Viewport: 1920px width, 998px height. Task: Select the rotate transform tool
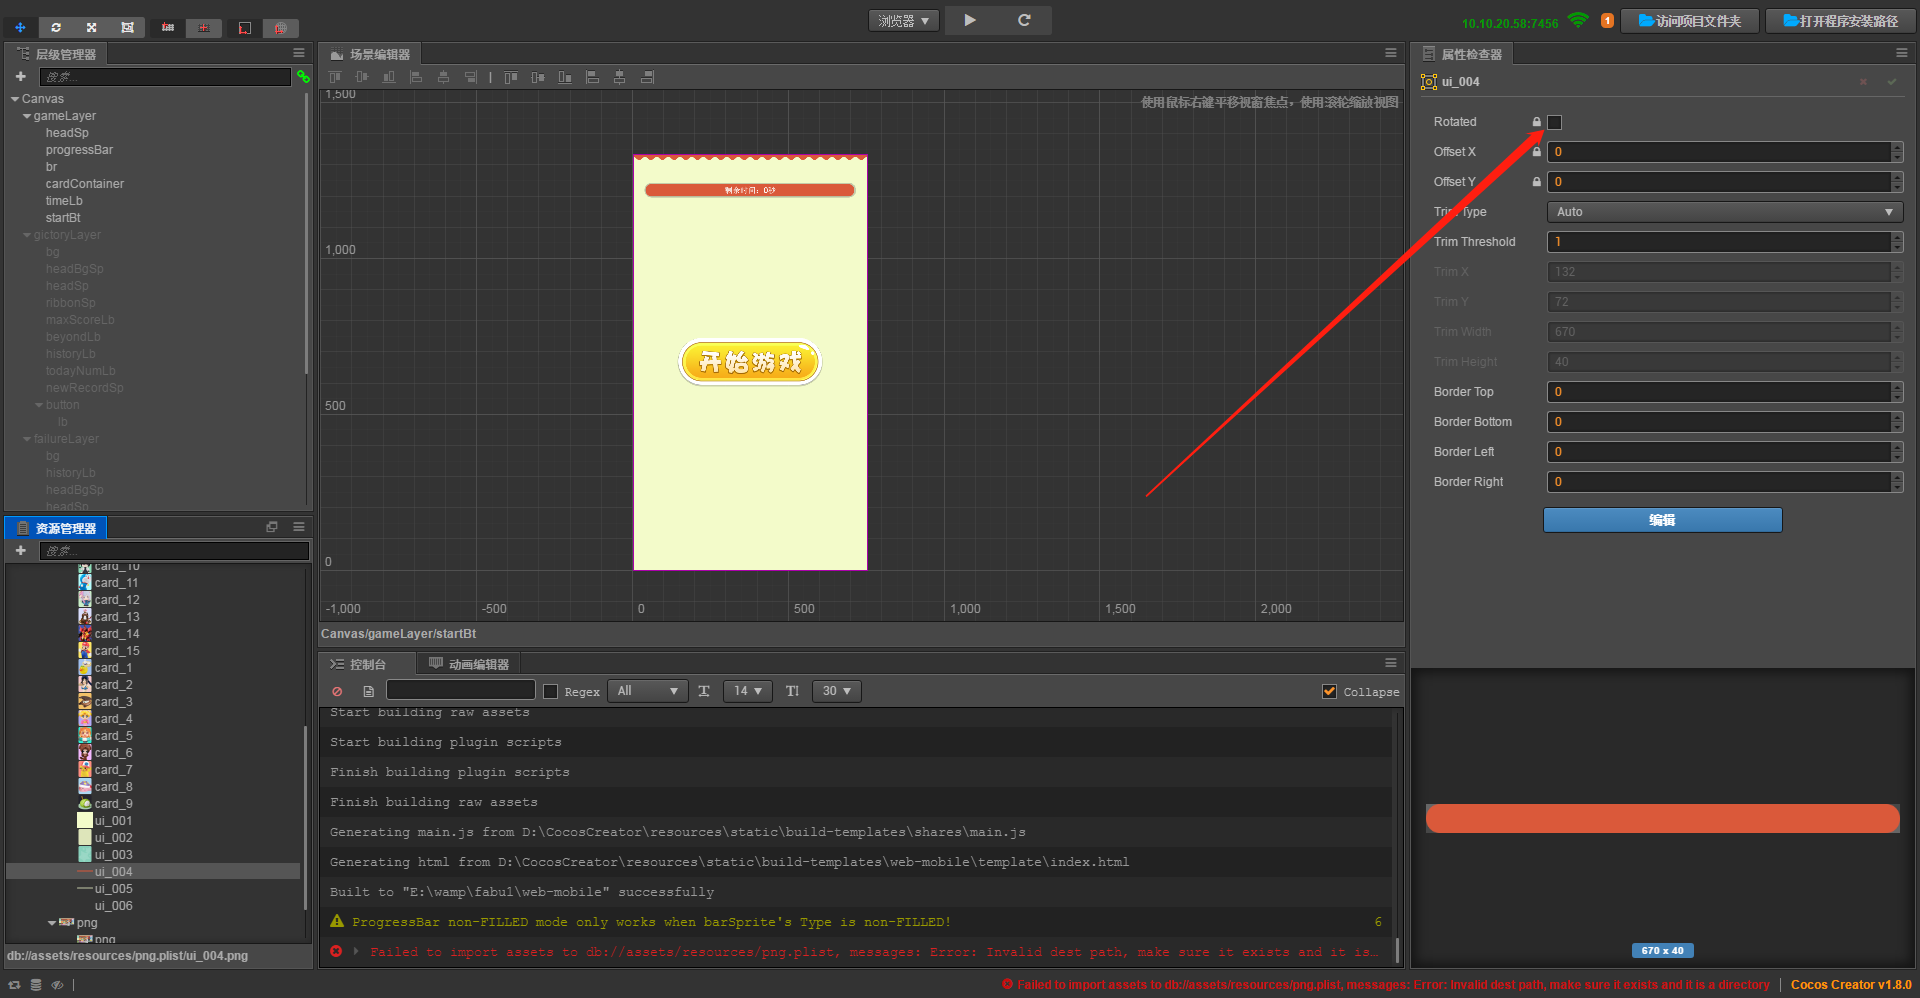click(56, 27)
